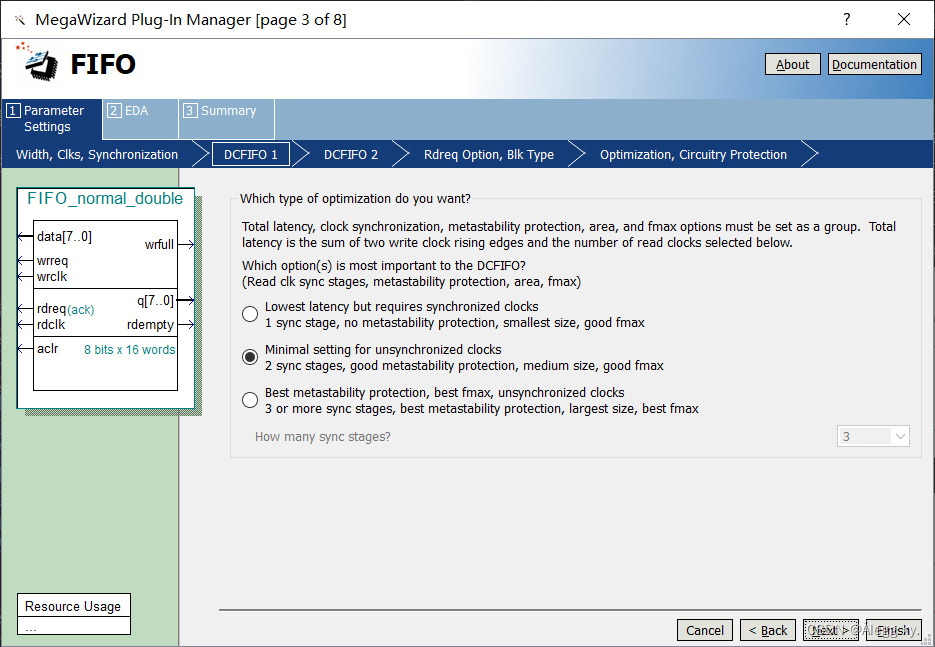Switch to the EDA tab
Image resolution: width=935 pixels, height=647 pixels.
141,119
